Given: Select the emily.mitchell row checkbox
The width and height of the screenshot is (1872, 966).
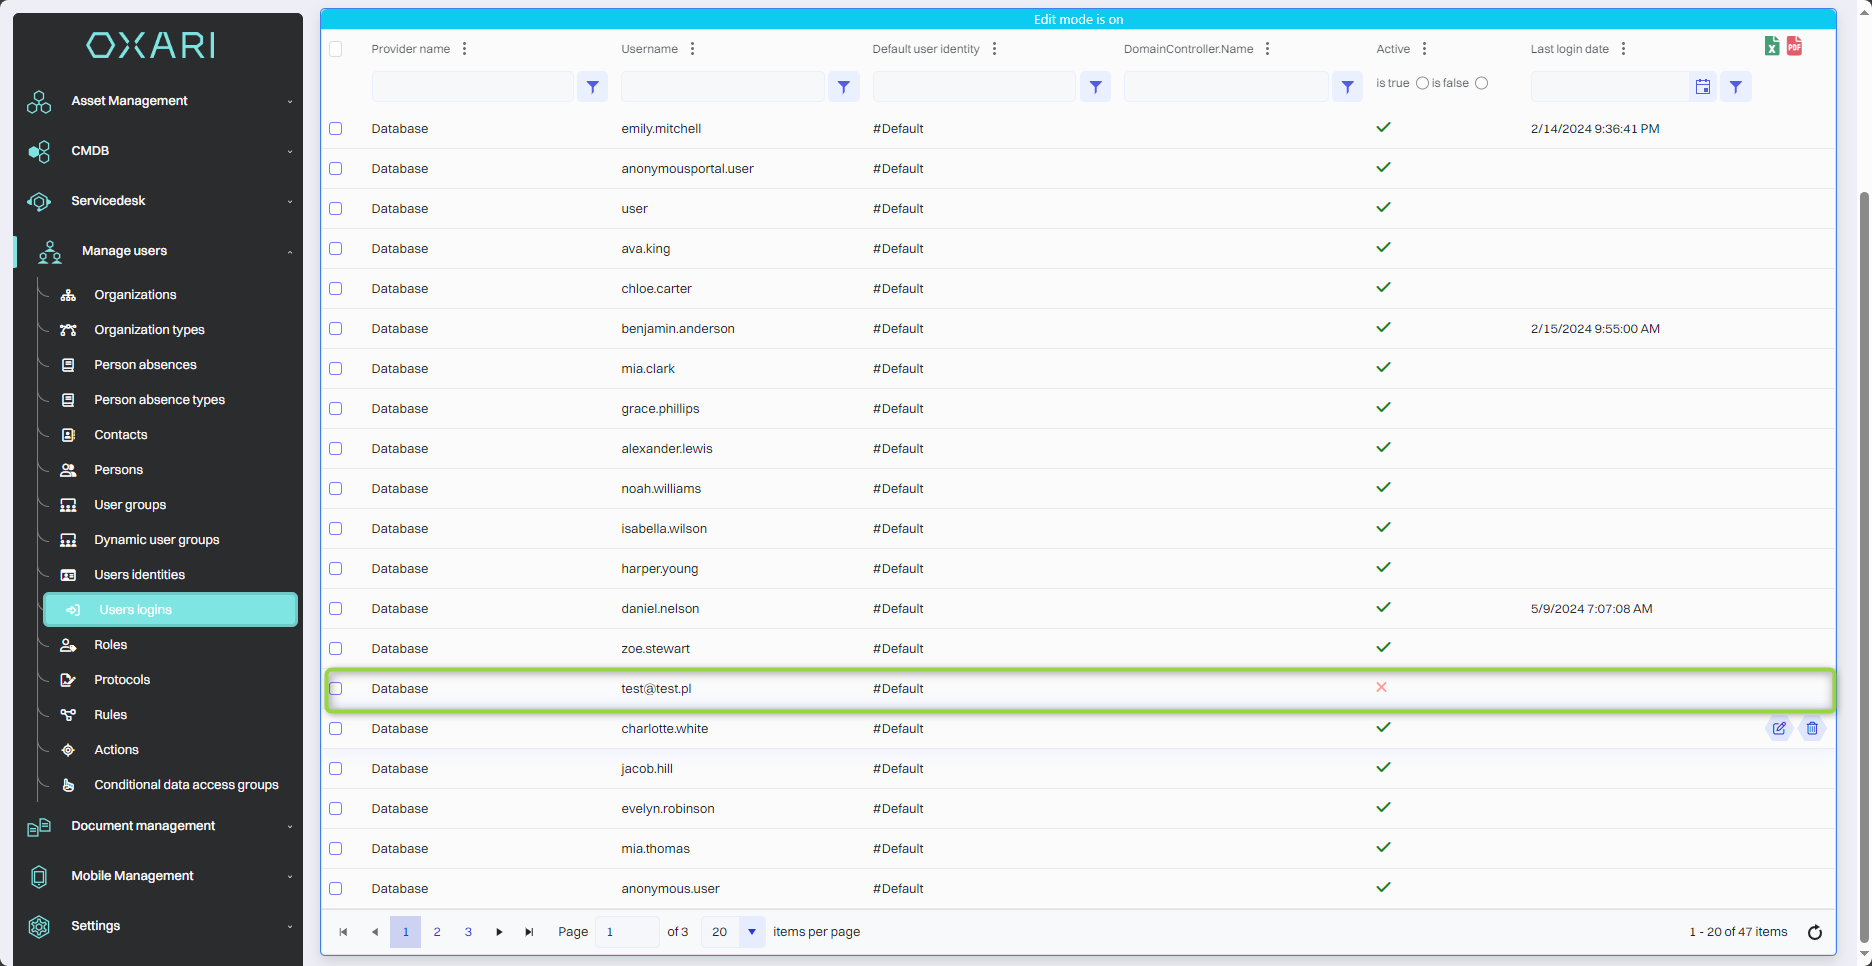Looking at the screenshot, I should 336,129.
